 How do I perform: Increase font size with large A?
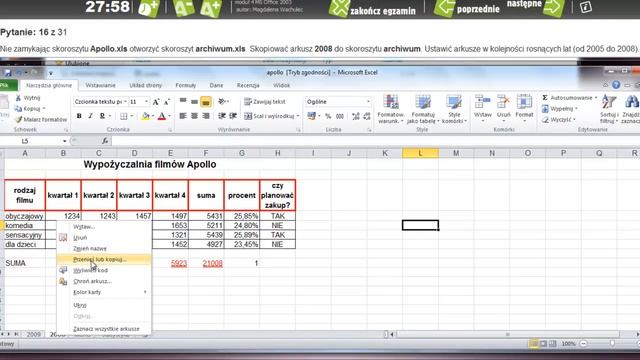coord(156,102)
